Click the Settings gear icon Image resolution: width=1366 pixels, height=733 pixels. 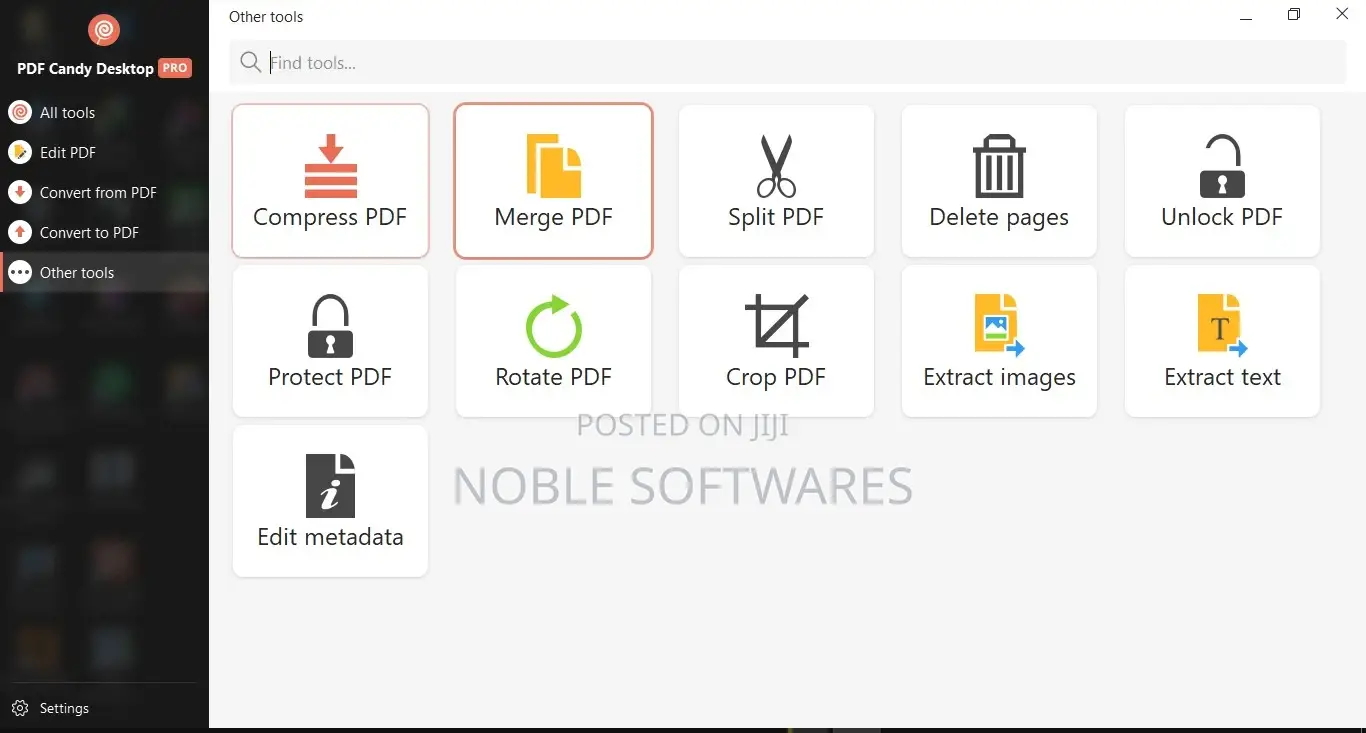click(19, 708)
